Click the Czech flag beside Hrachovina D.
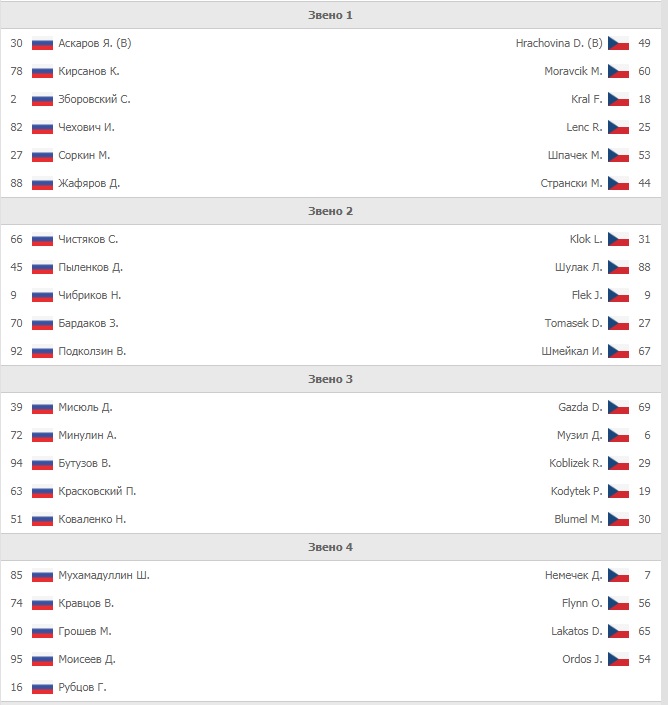The width and height of the screenshot is (668, 705). pos(618,43)
